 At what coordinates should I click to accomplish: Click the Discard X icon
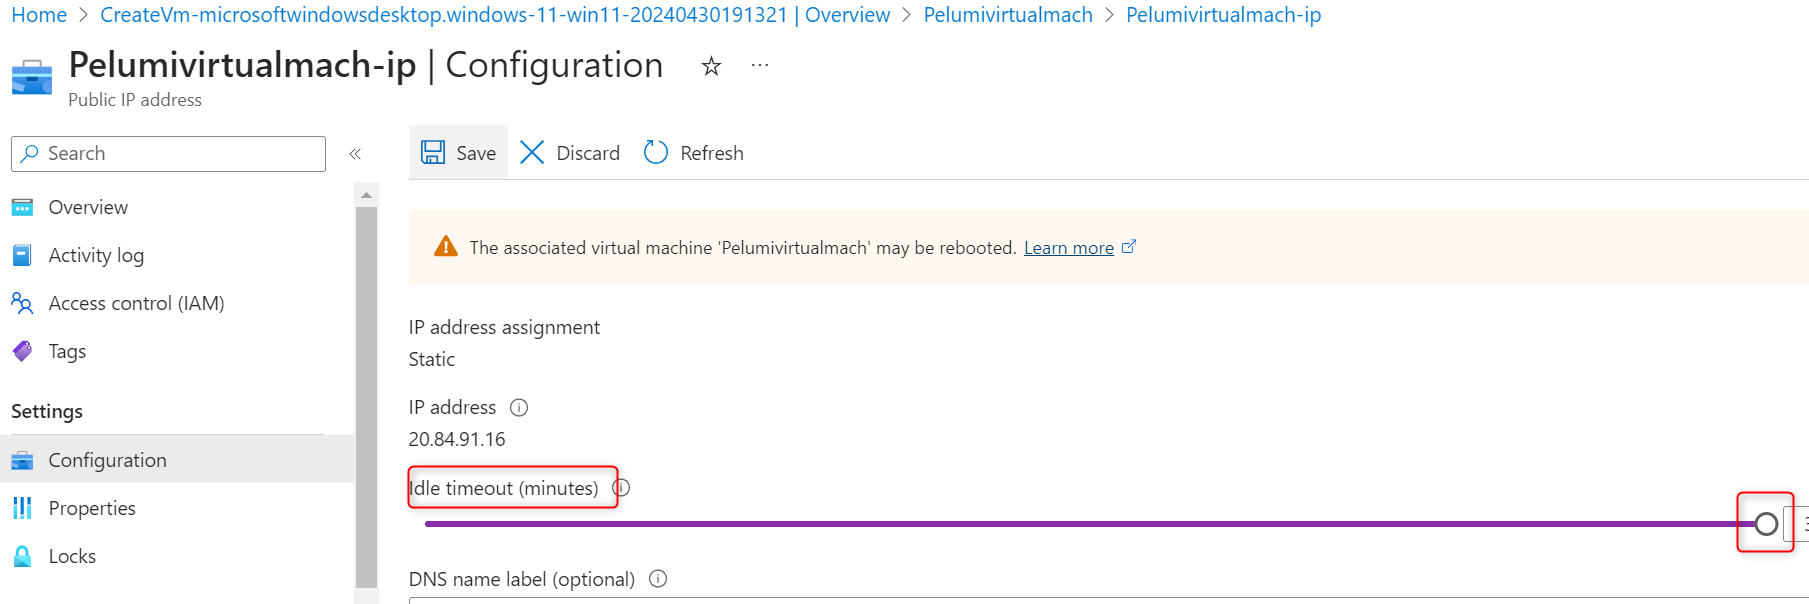click(532, 152)
